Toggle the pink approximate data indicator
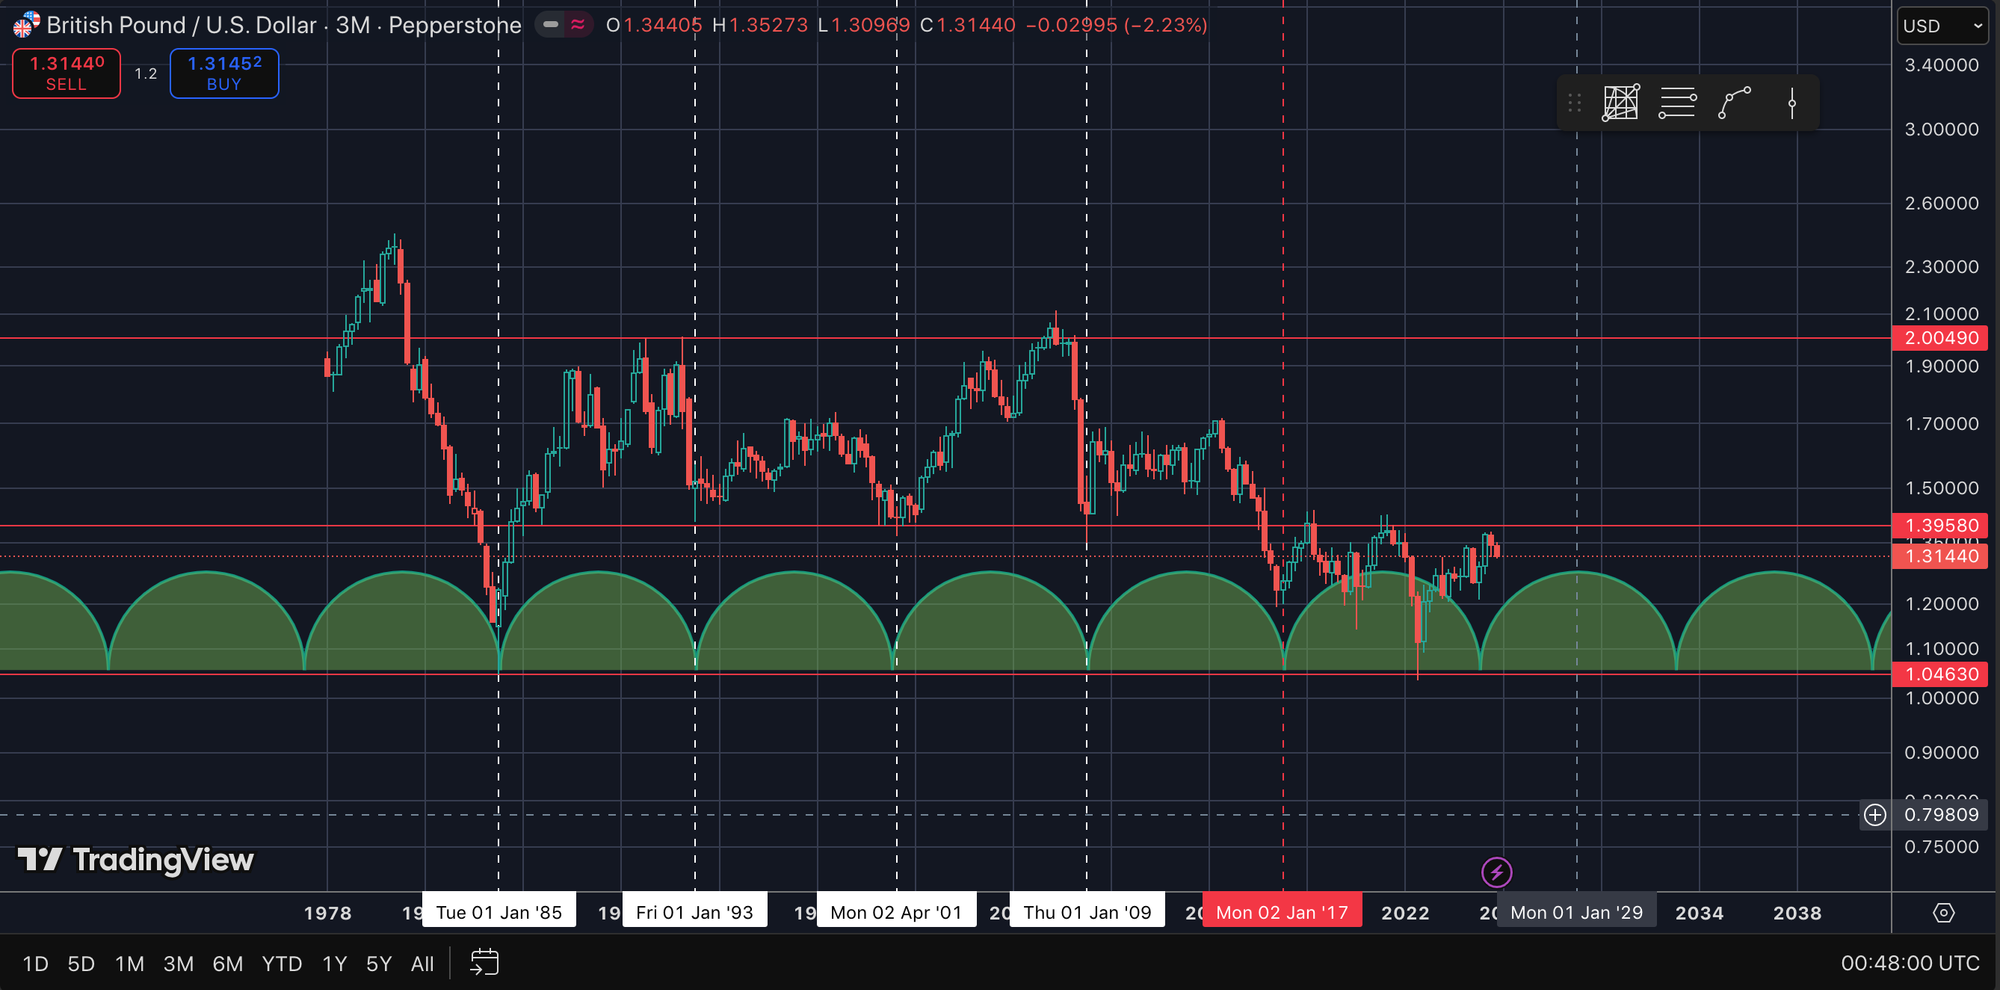Image resolution: width=2000 pixels, height=990 pixels. pos(578,25)
